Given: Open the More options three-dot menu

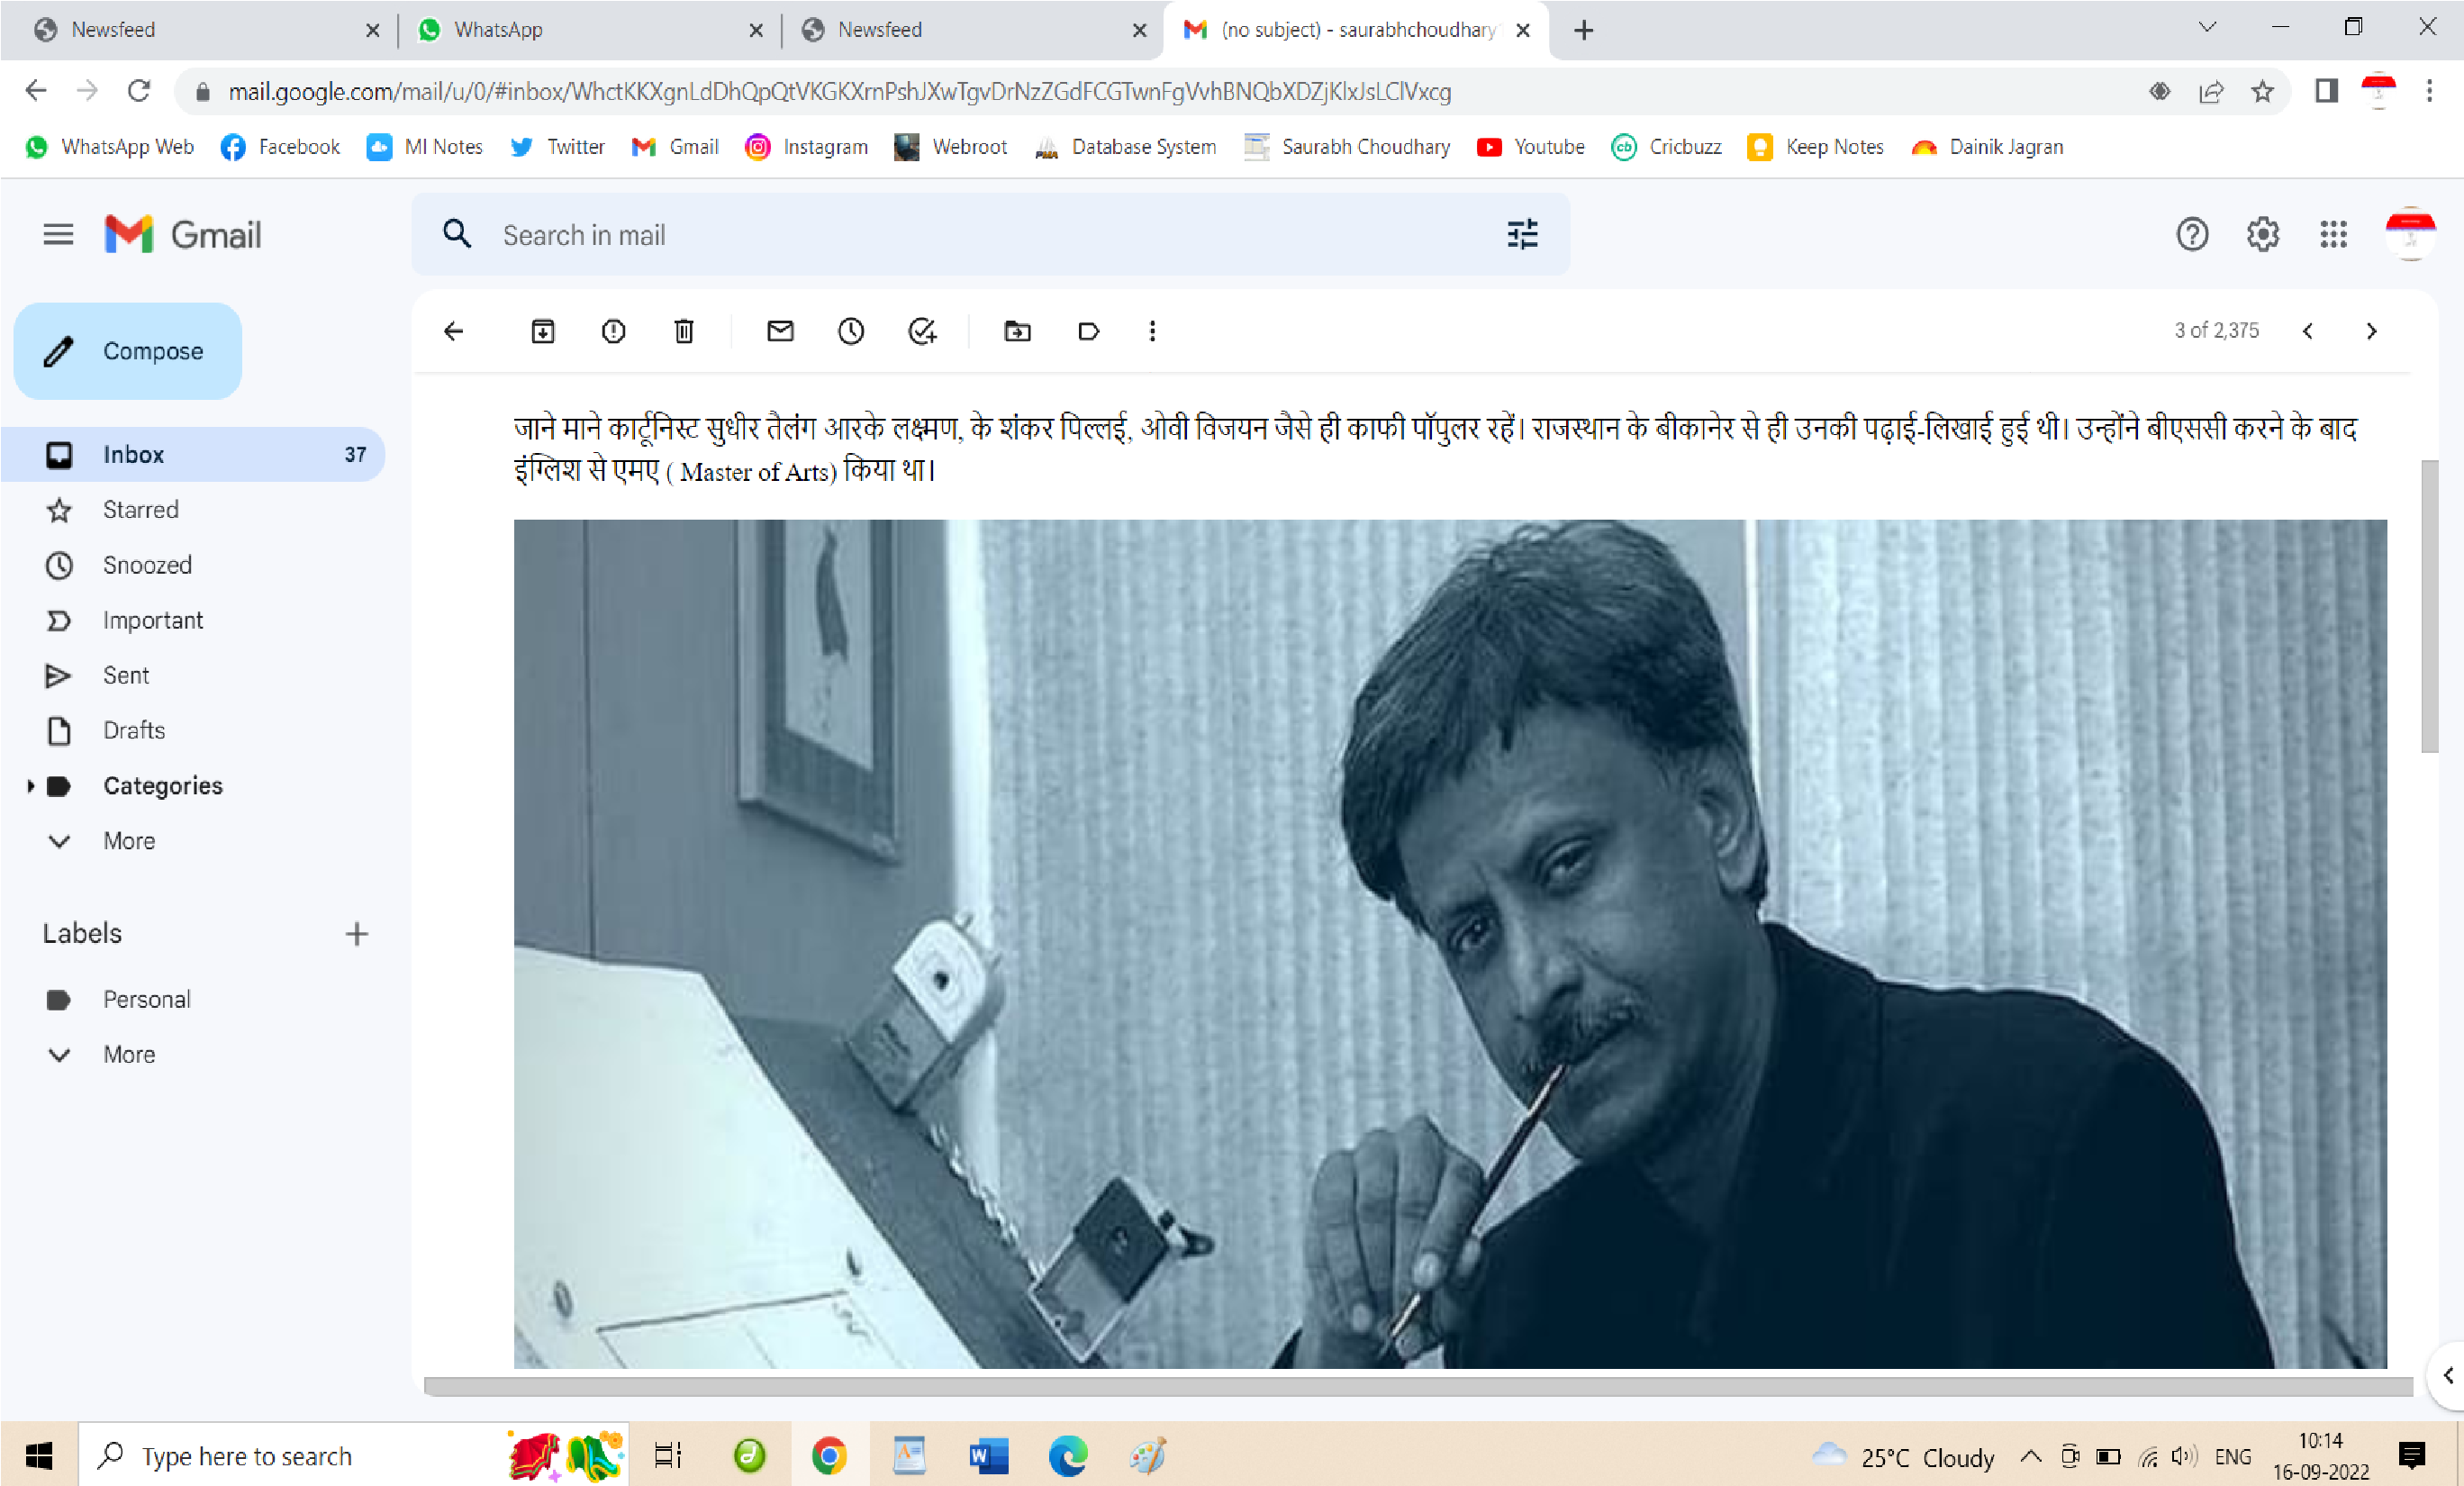Looking at the screenshot, I should click(x=1152, y=331).
